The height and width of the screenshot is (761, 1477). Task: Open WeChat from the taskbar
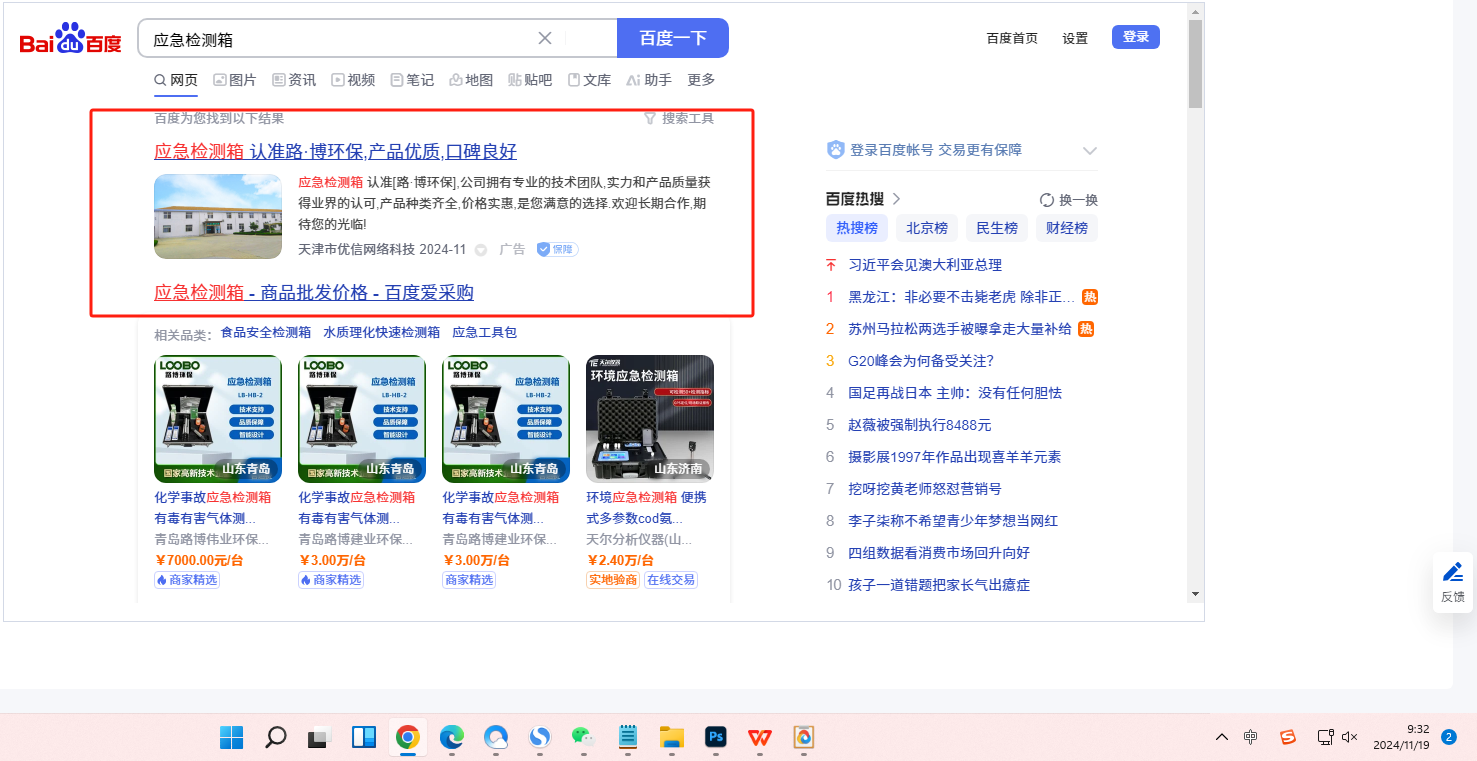point(583,738)
